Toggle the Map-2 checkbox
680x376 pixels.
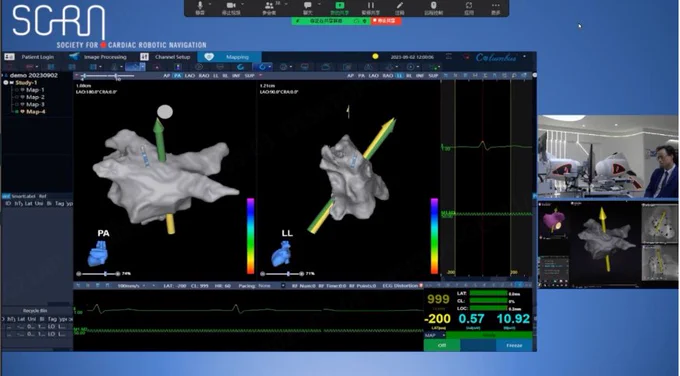[17, 97]
